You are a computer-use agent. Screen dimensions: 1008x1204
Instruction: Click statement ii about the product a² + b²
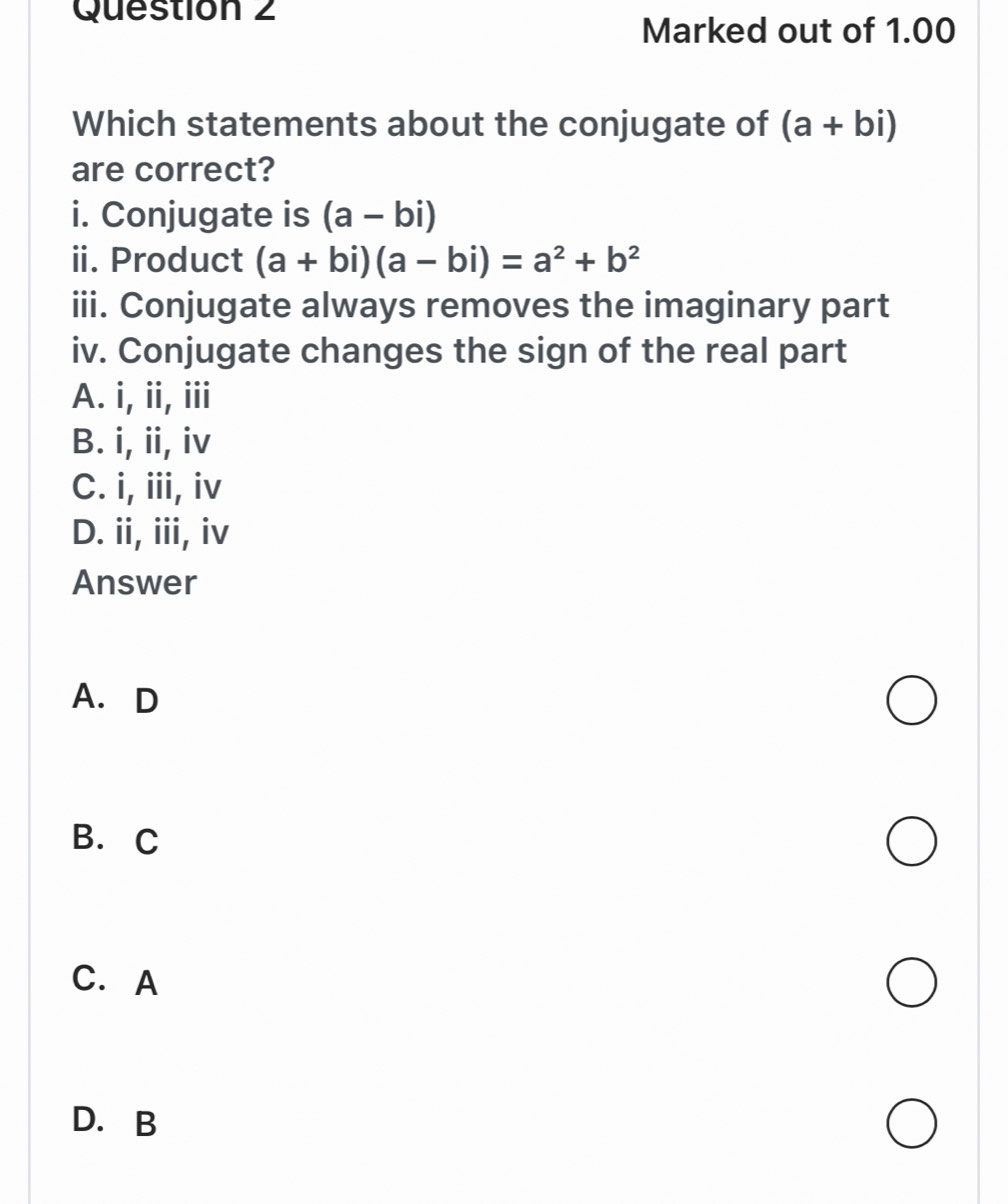coord(356,260)
